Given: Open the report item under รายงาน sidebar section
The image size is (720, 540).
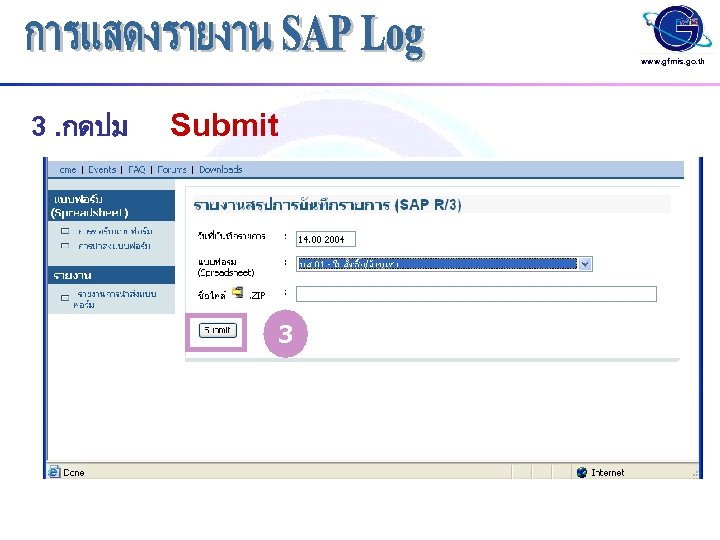Looking at the screenshot, I should coord(115,298).
